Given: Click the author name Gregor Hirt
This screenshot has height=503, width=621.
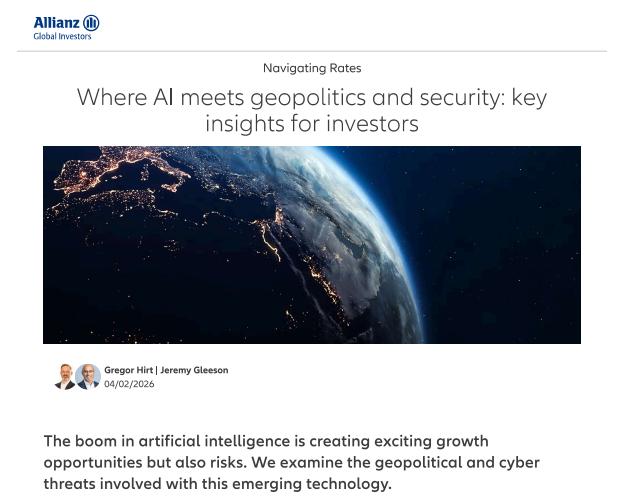Looking at the screenshot, I should [128, 370].
